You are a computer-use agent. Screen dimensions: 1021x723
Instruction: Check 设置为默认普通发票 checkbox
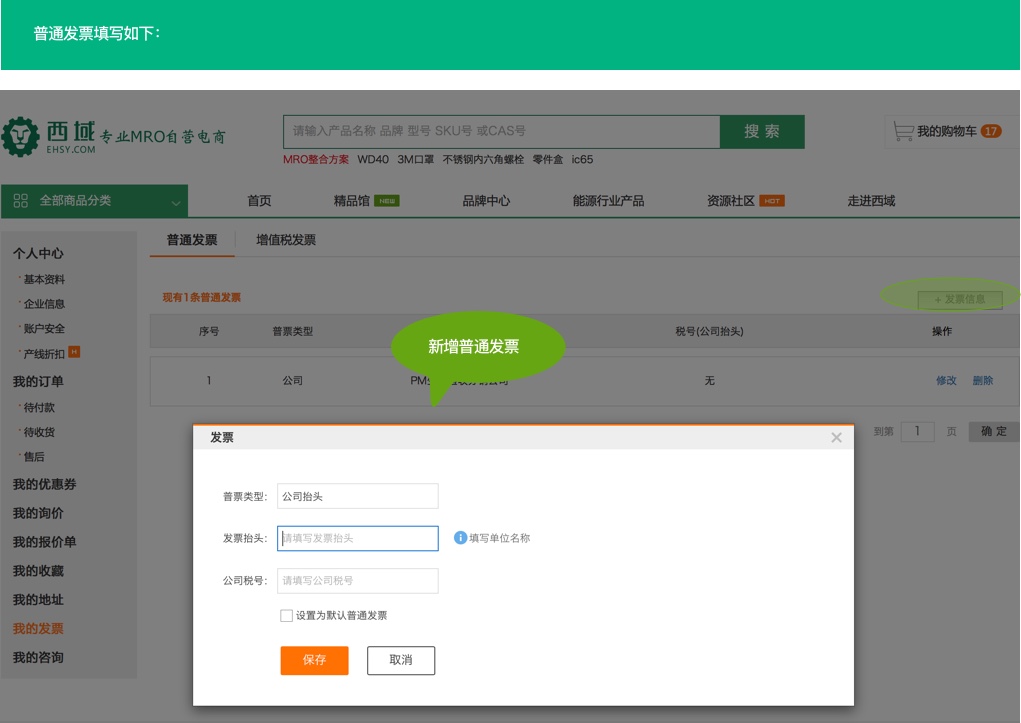pyautogui.click(x=287, y=616)
